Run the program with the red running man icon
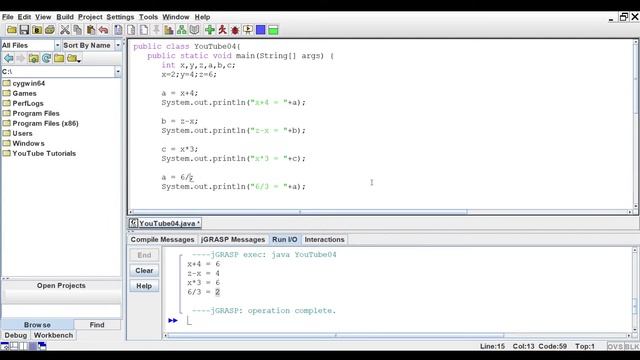The height and width of the screenshot is (360, 640). (x=222, y=30)
